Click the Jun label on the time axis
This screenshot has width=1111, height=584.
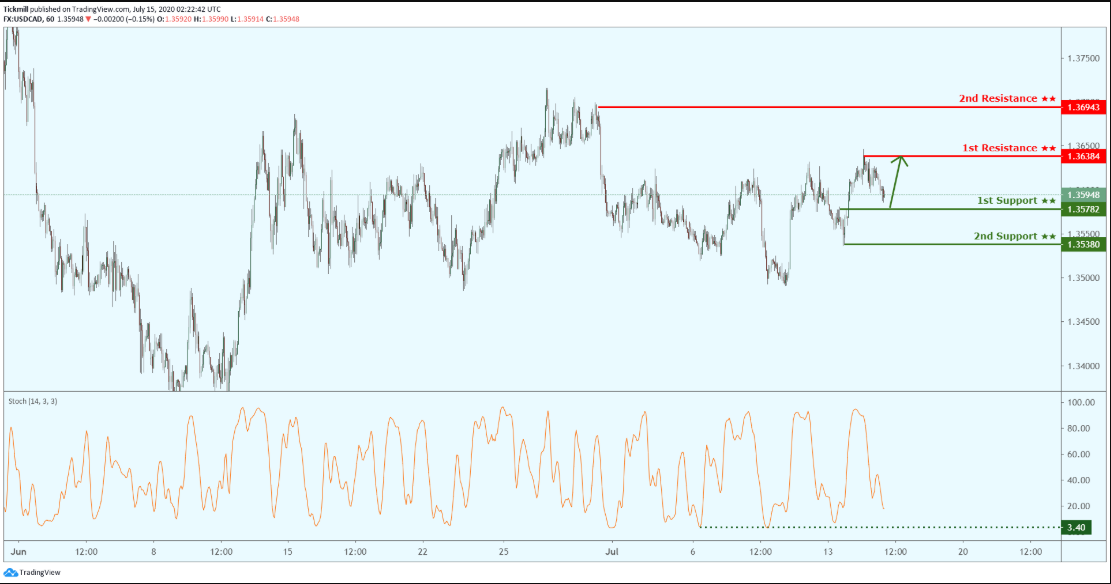coord(19,551)
